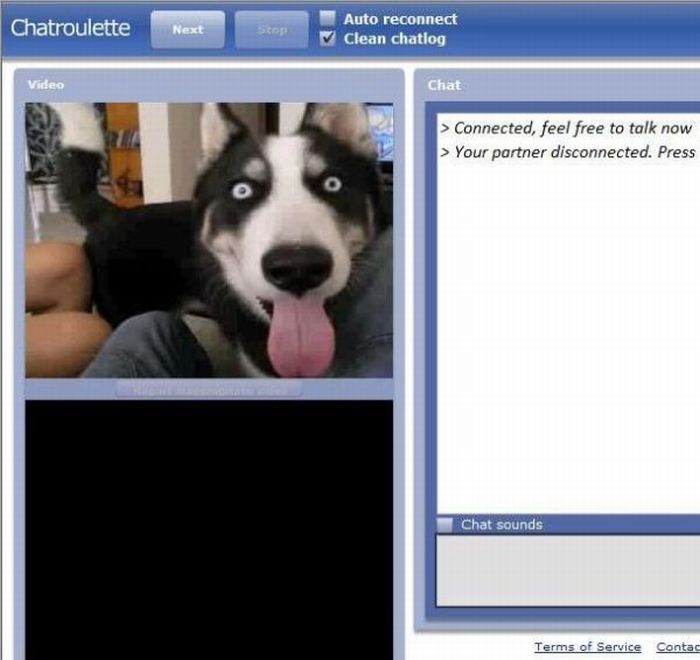Image resolution: width=700 pixels, height=660 pixels.
Task: Enable the Auto reconnect checkbox
Action: click(x=327, y=18)
